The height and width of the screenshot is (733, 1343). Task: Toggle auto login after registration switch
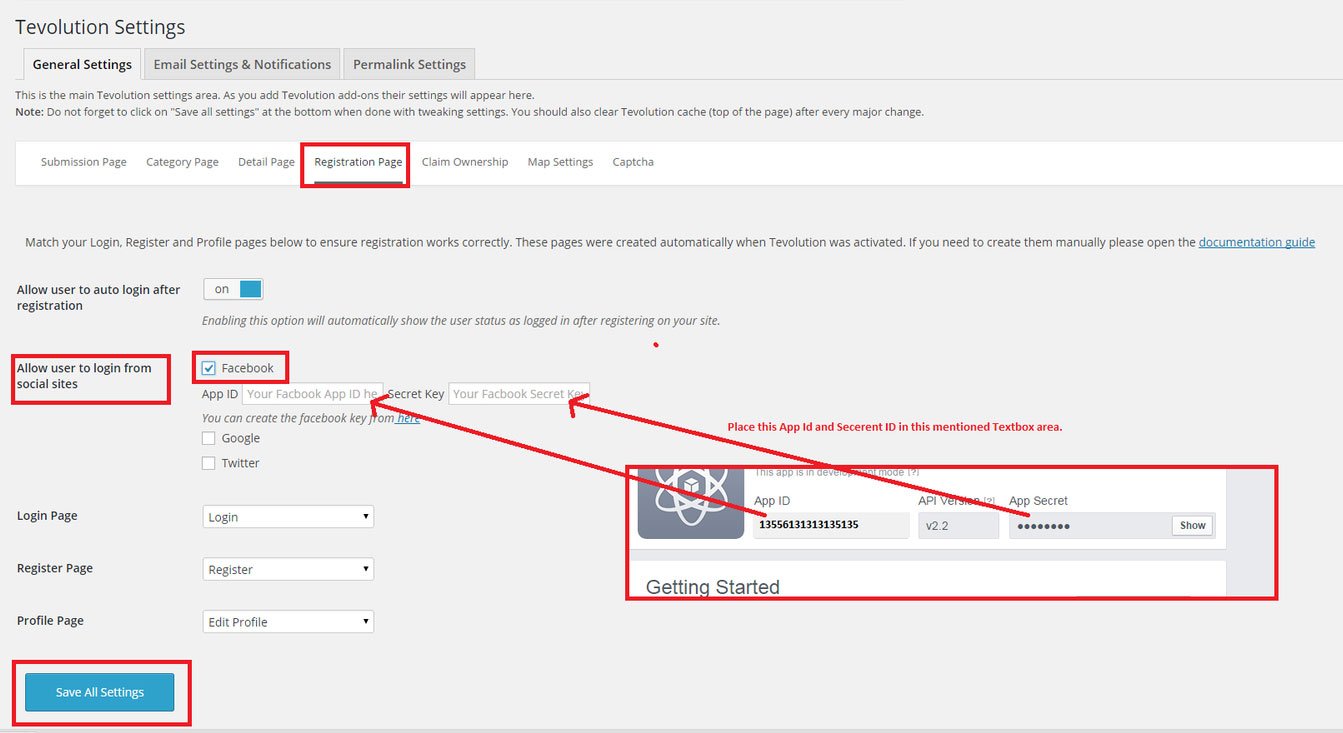tap(233, 289)
